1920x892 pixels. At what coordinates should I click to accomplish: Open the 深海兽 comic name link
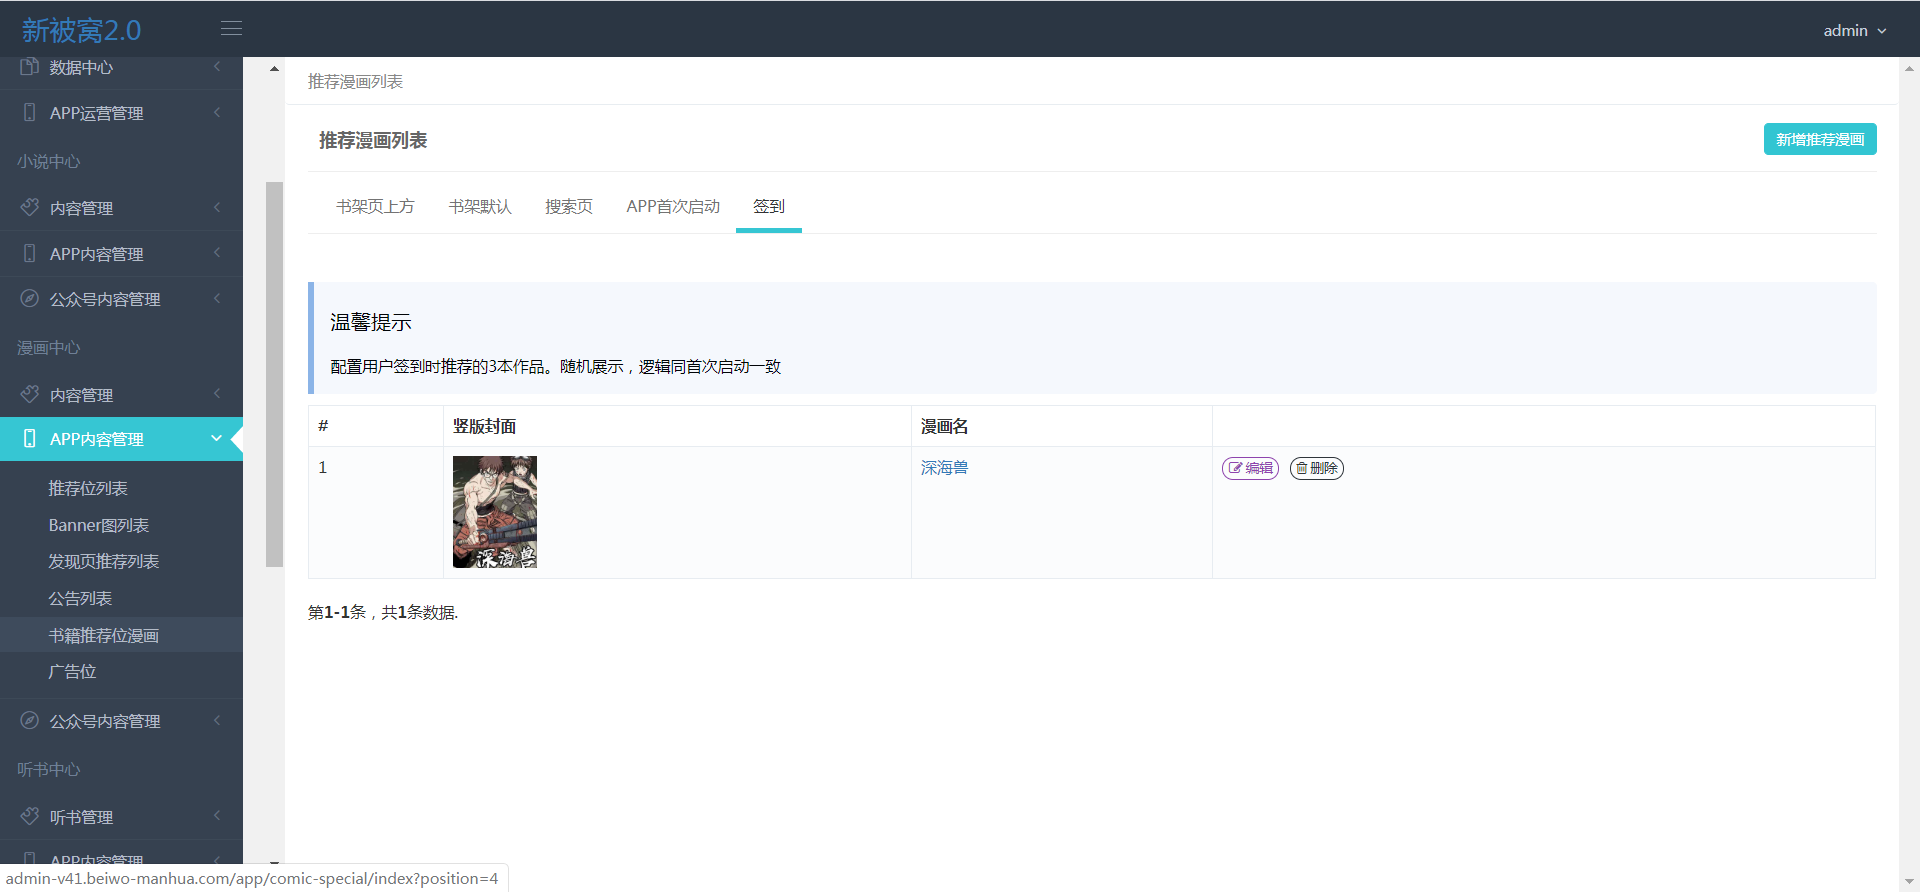[944, 468]
